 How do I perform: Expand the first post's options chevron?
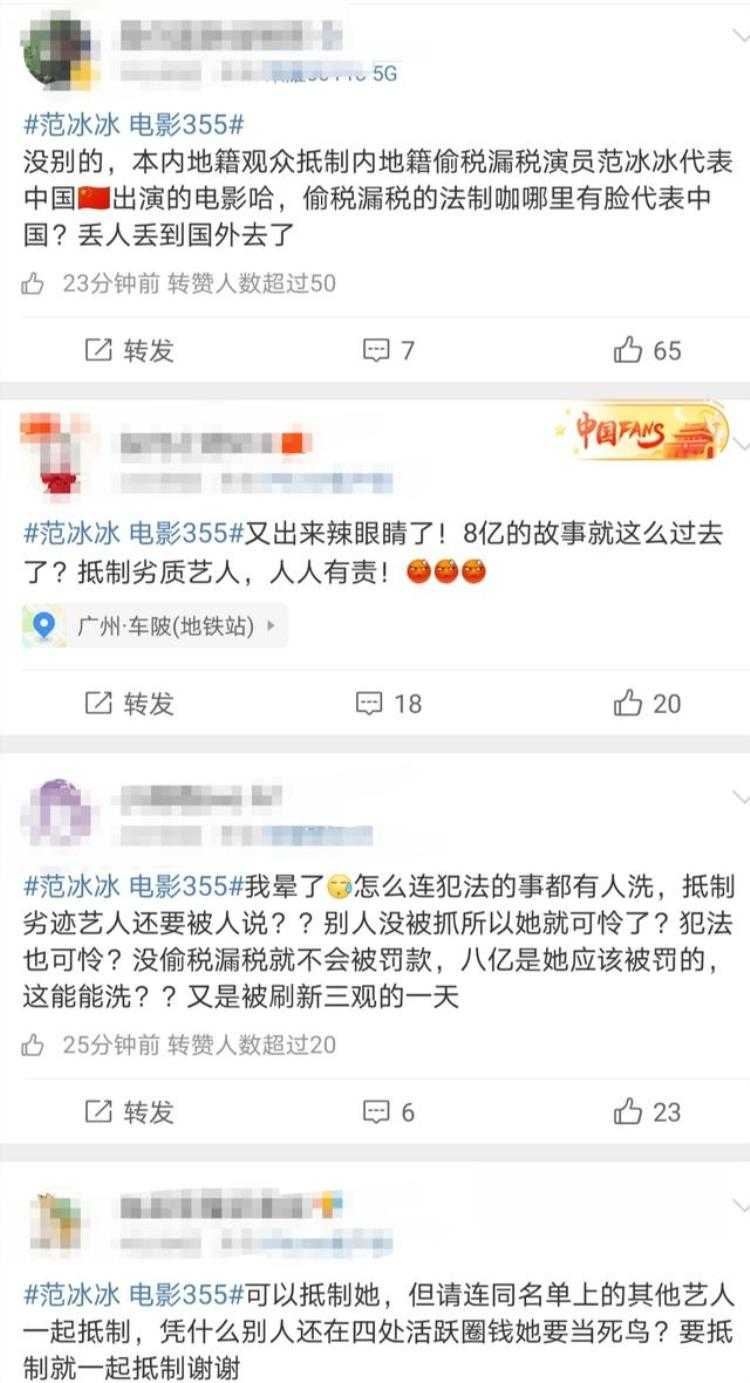click(x=741, y=37)
